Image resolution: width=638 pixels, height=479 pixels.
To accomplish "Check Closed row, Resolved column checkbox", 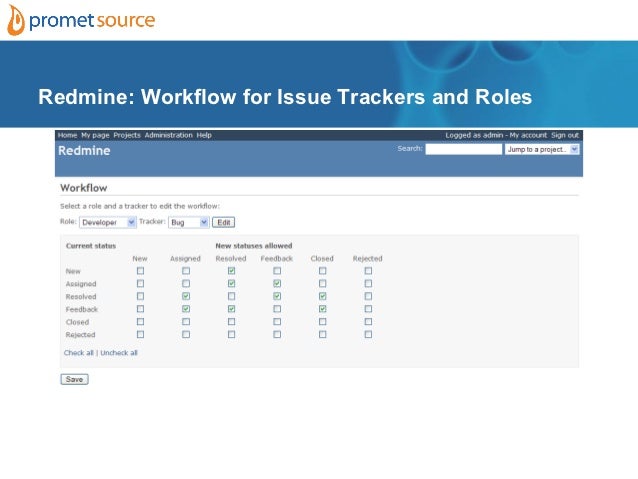I will (232, 322).
